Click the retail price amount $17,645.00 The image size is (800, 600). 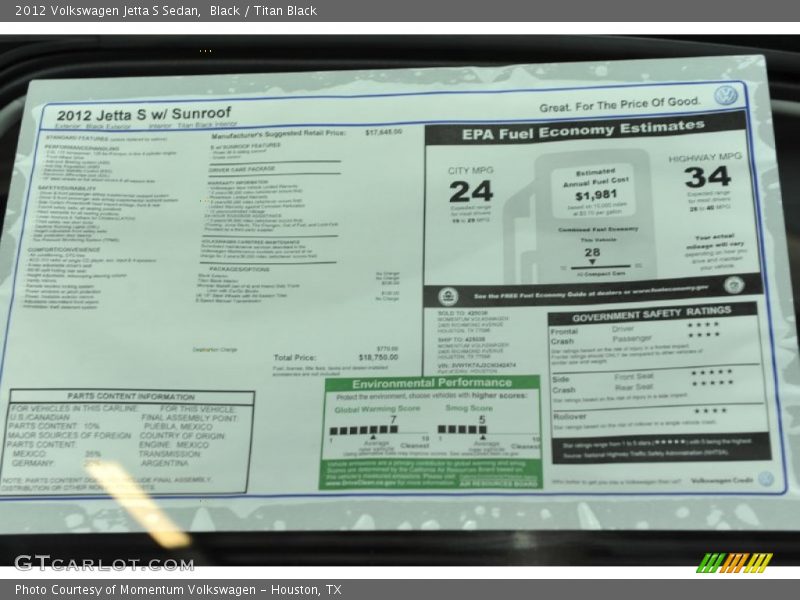pyautogui.click(x=384, y=132)
